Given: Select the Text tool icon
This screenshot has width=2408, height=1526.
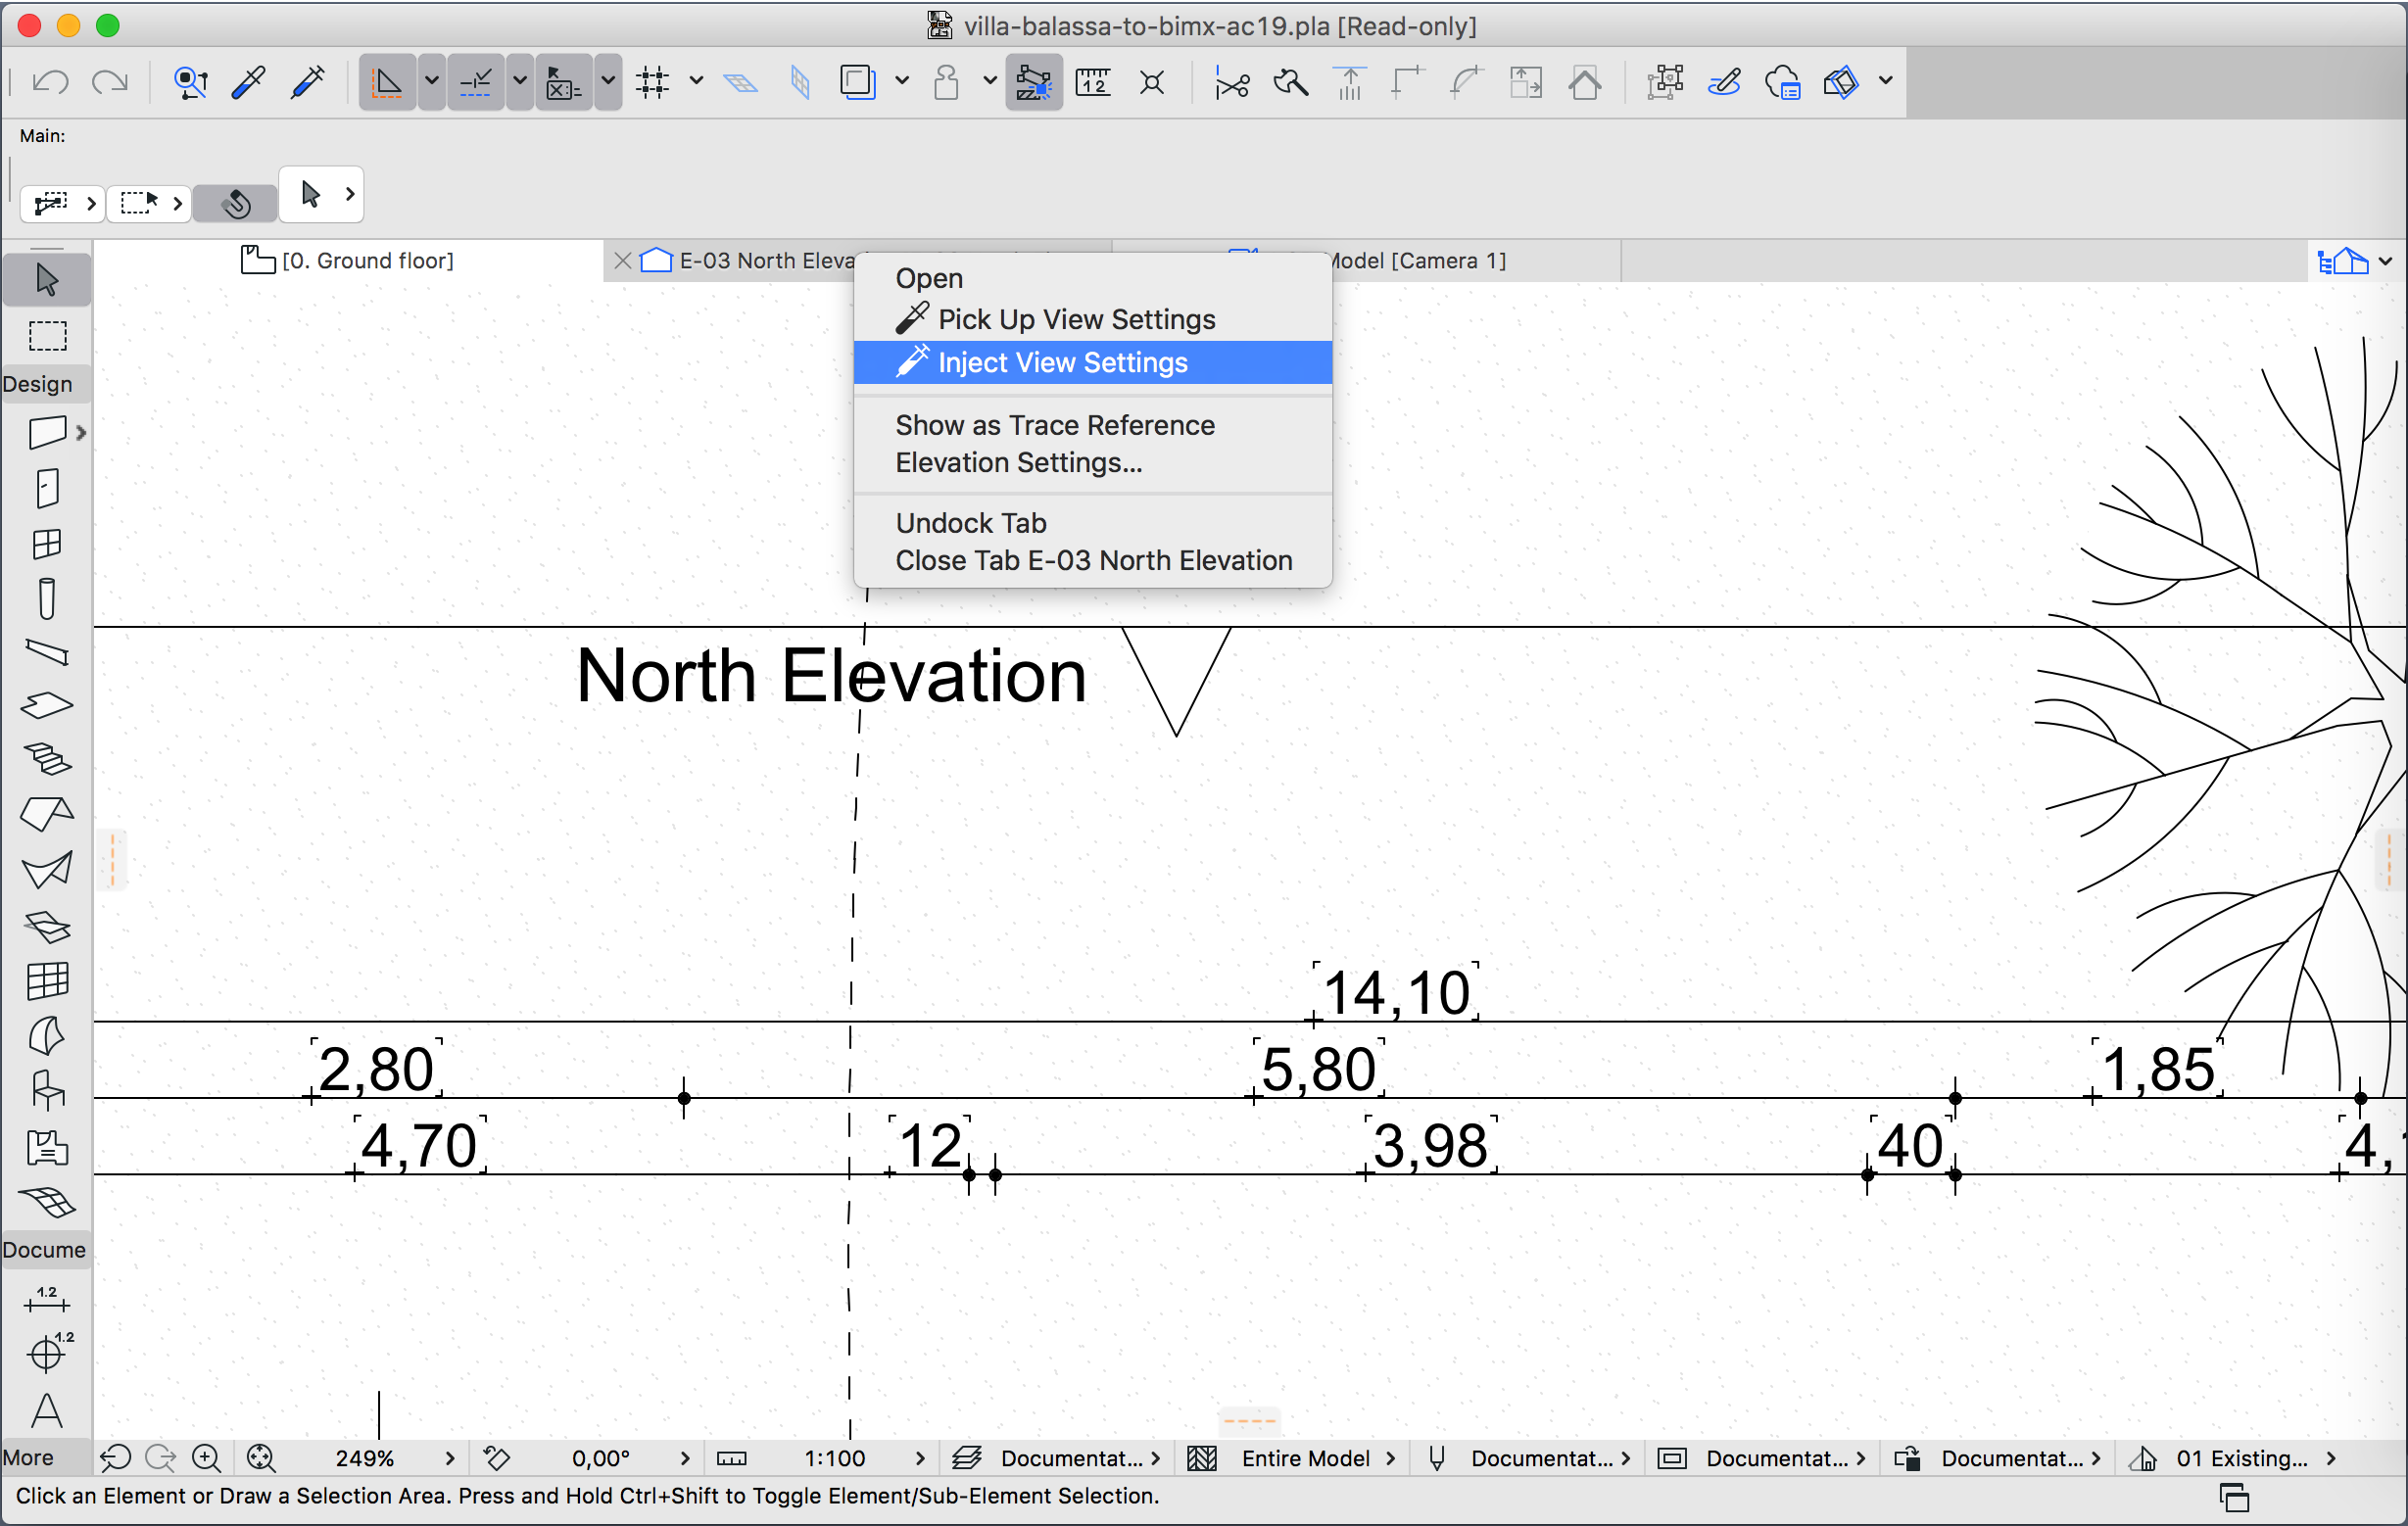Looking at the screenshot, I should (47, 1411).
